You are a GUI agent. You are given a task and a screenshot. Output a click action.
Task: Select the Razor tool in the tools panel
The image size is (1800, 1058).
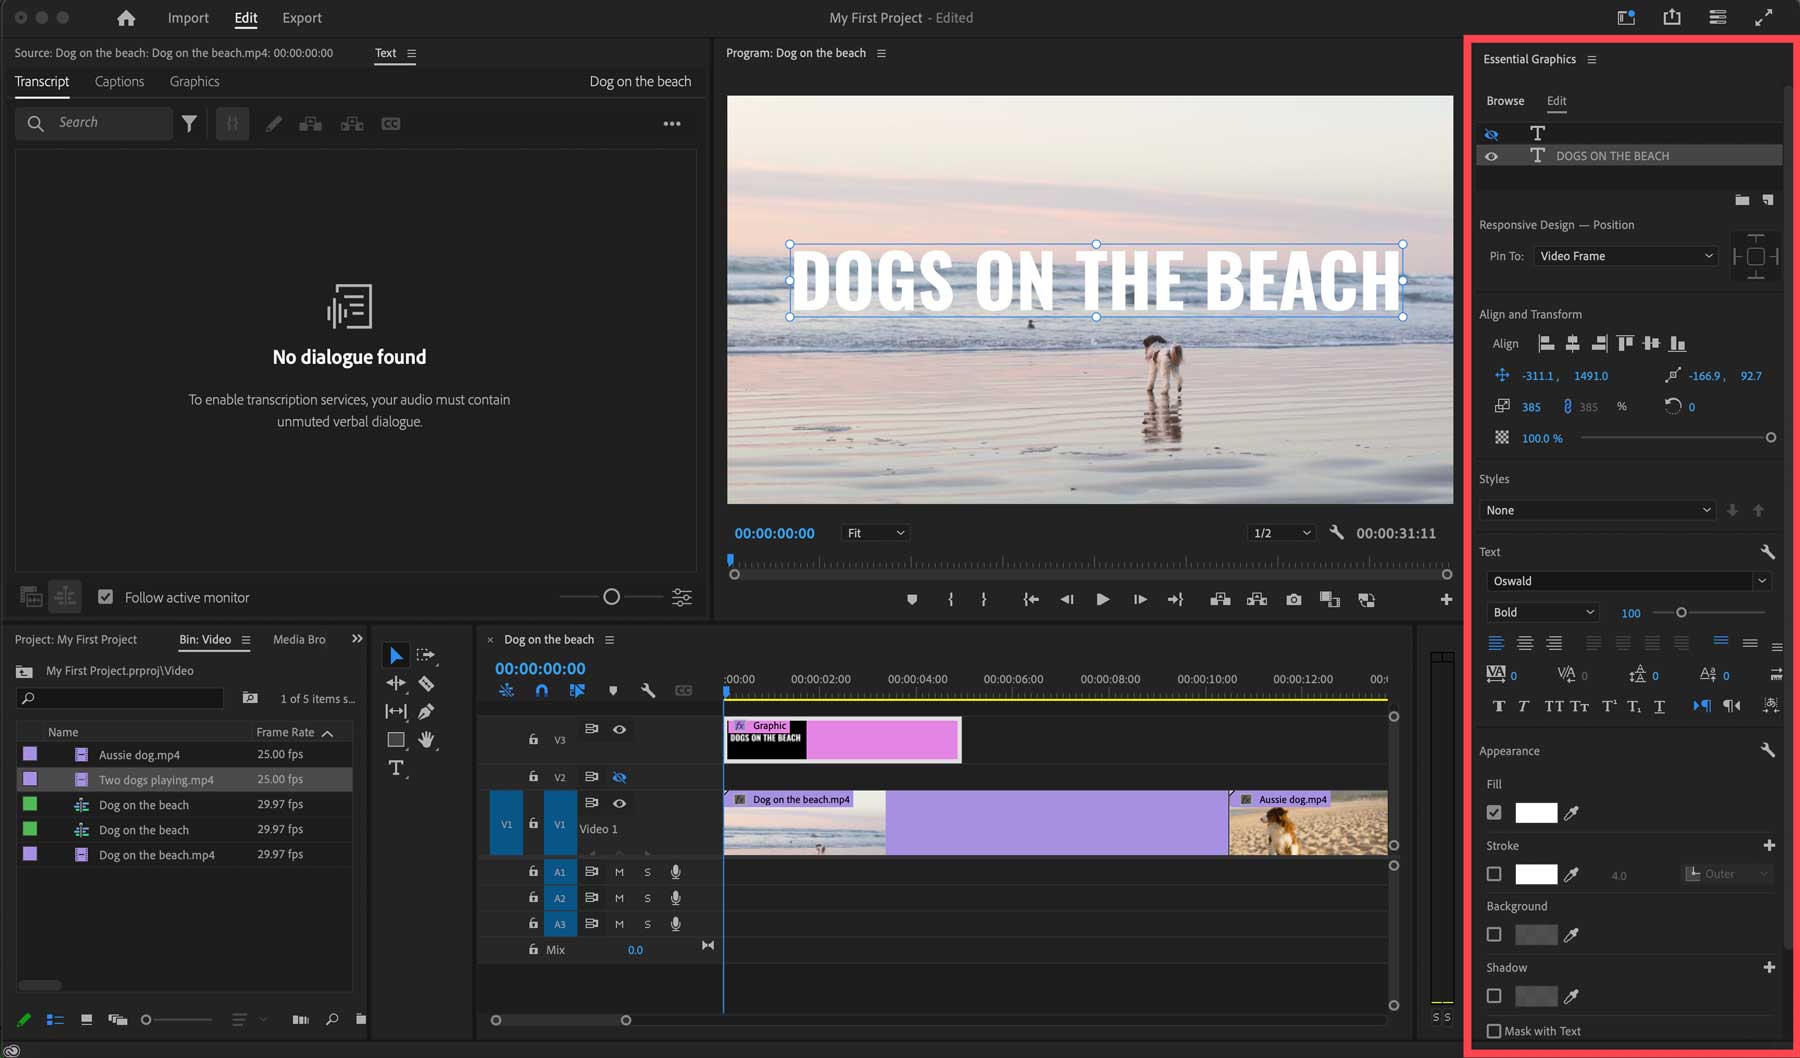426,684
